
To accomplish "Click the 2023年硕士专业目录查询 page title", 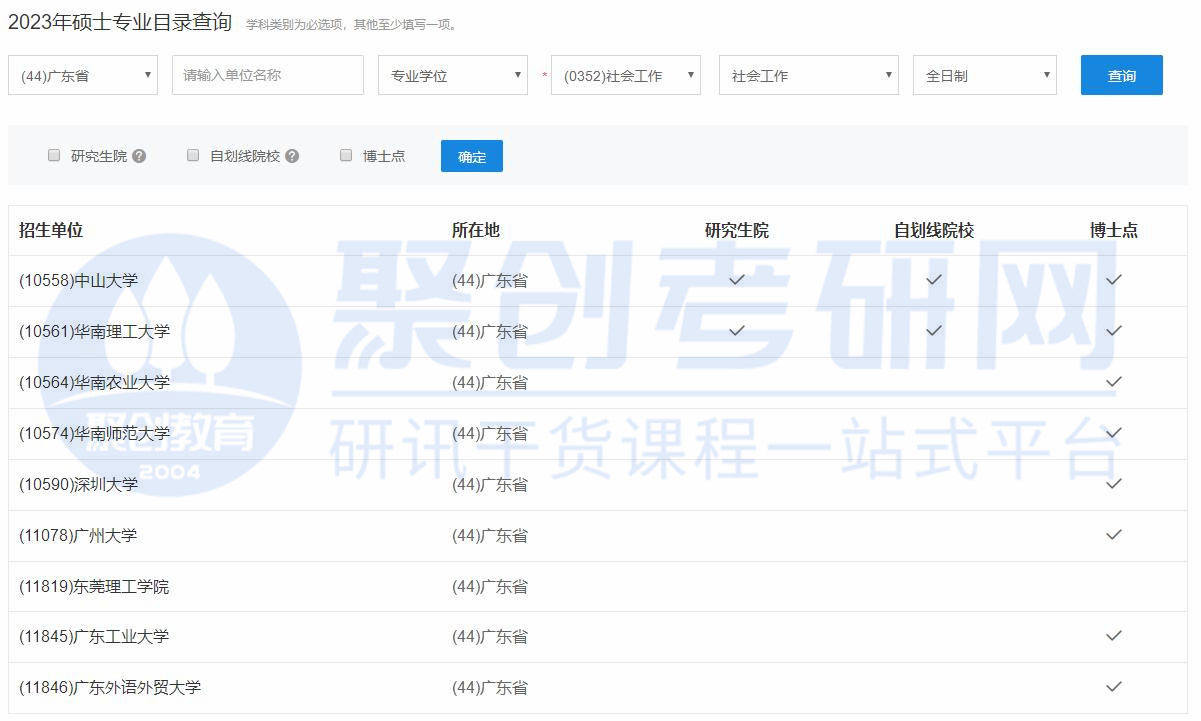I will pyautogui.click(x=120, y=22).
